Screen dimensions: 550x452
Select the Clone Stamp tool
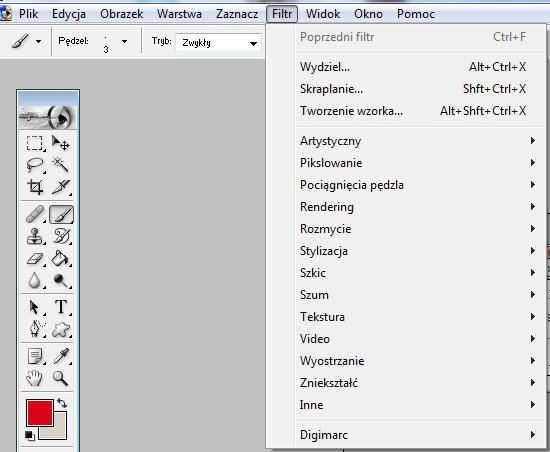coord(35,236)
